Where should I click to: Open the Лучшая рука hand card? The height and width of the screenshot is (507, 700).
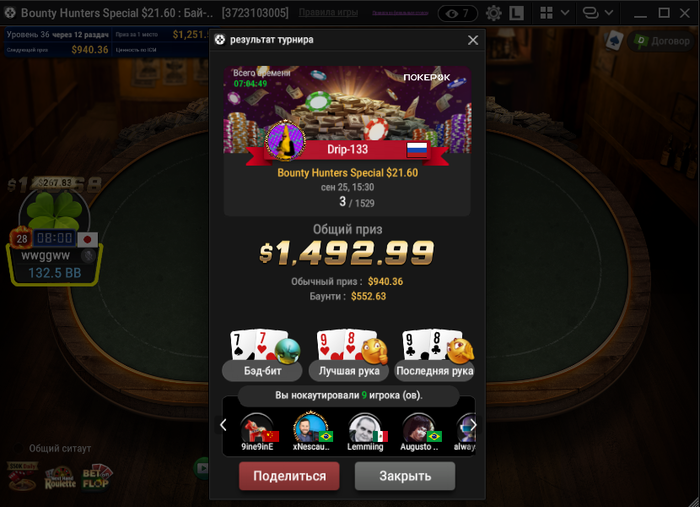pyautogui.click(x=349, y=355)
